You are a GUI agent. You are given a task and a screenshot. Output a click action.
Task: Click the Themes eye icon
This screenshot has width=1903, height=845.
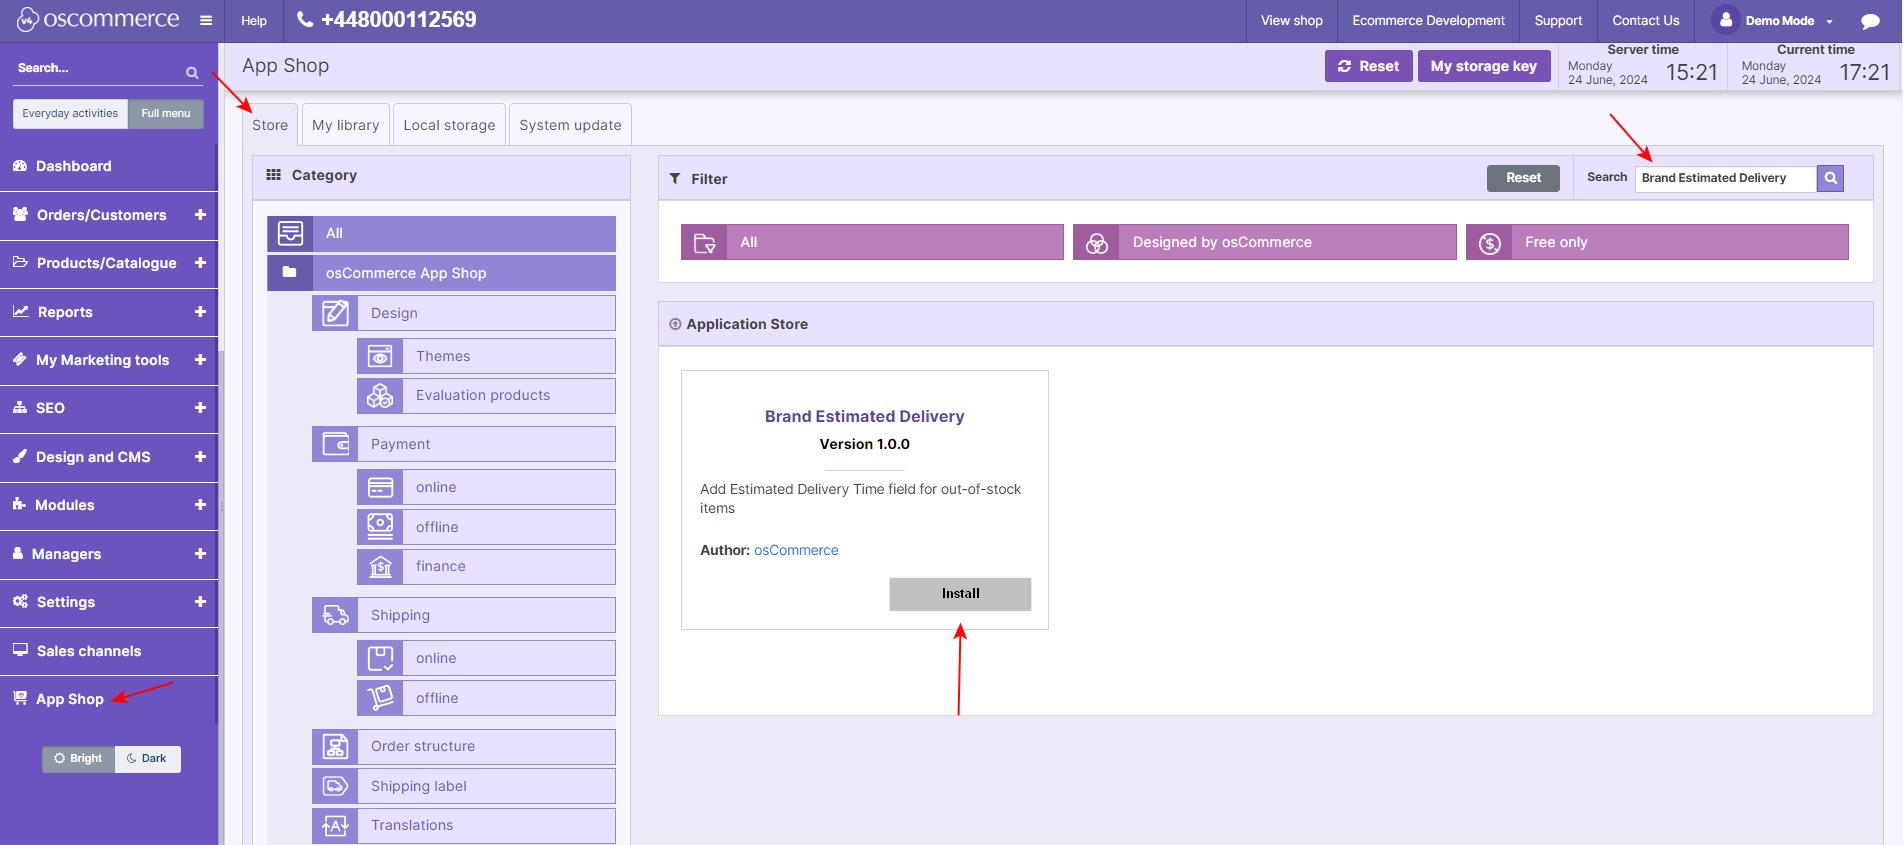[380, 356]
